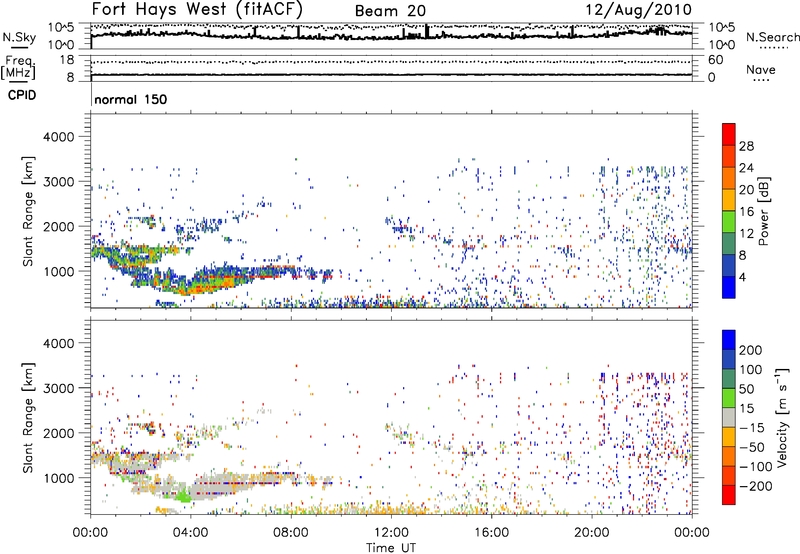The height and width of the screenshot is (554, 800).
Task: Pick the bottom red Velocity bar segment
Action: (729, 495)
